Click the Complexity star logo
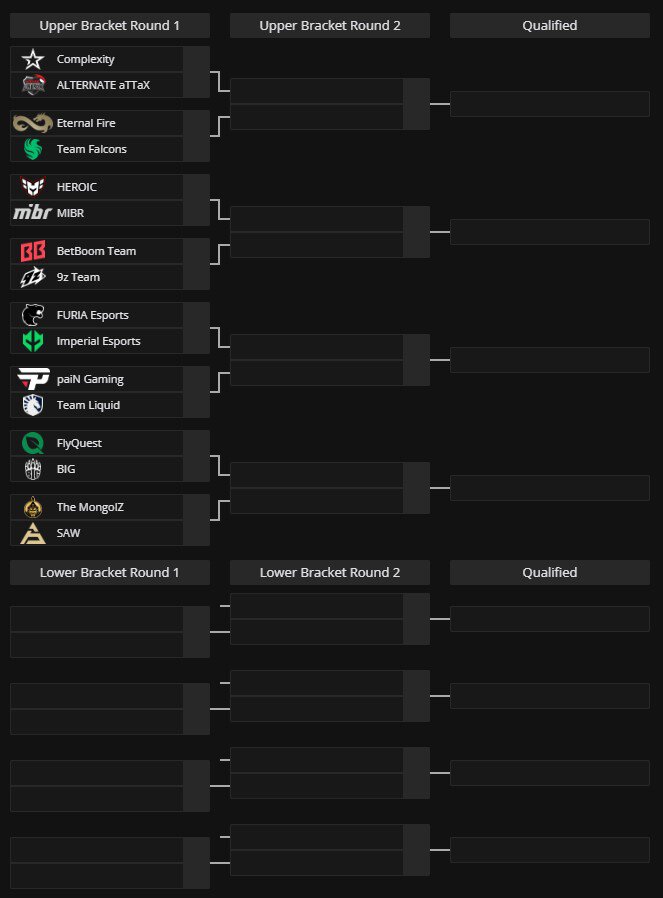 pos(33,59)
